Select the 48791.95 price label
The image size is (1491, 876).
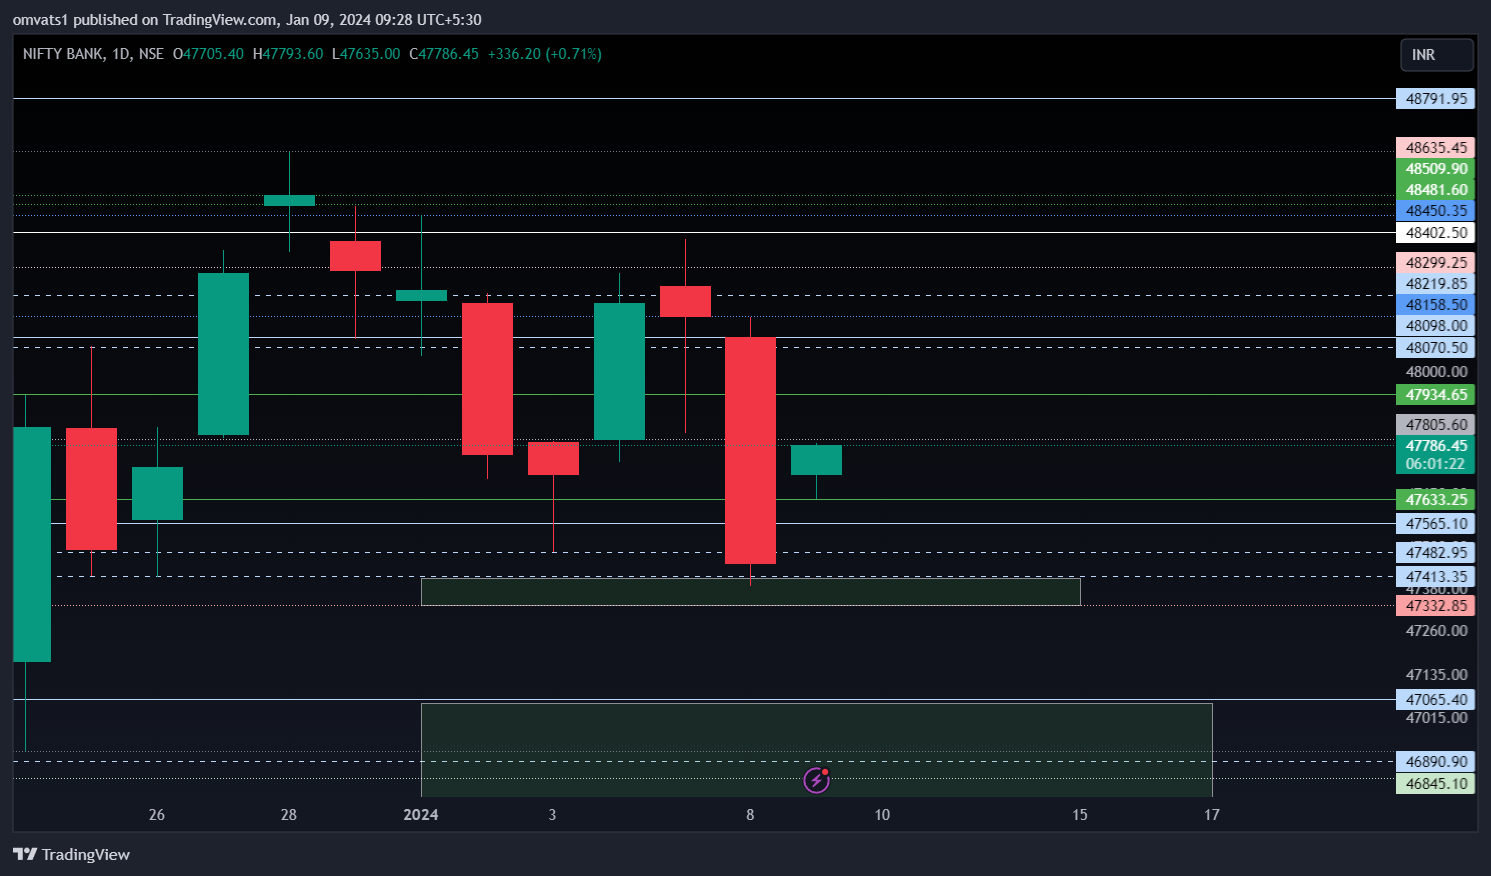tap(1436, 99)
